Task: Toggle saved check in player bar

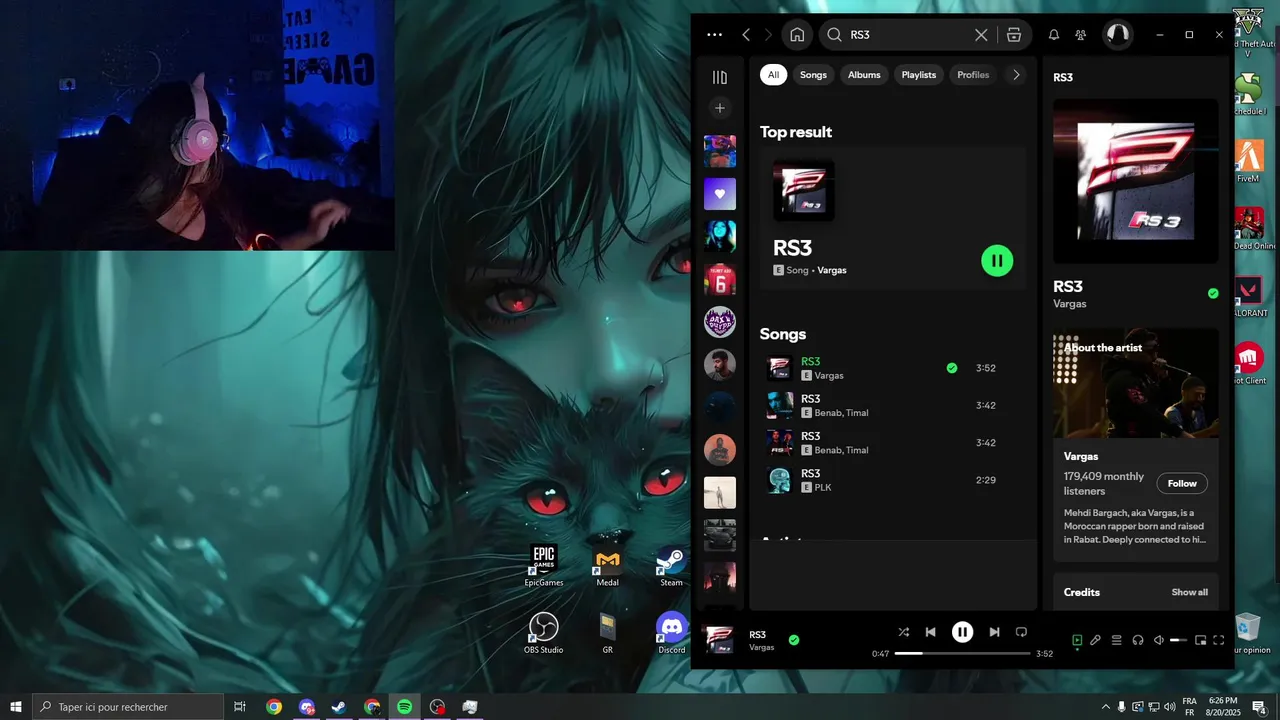Action: tap(794, 640)
